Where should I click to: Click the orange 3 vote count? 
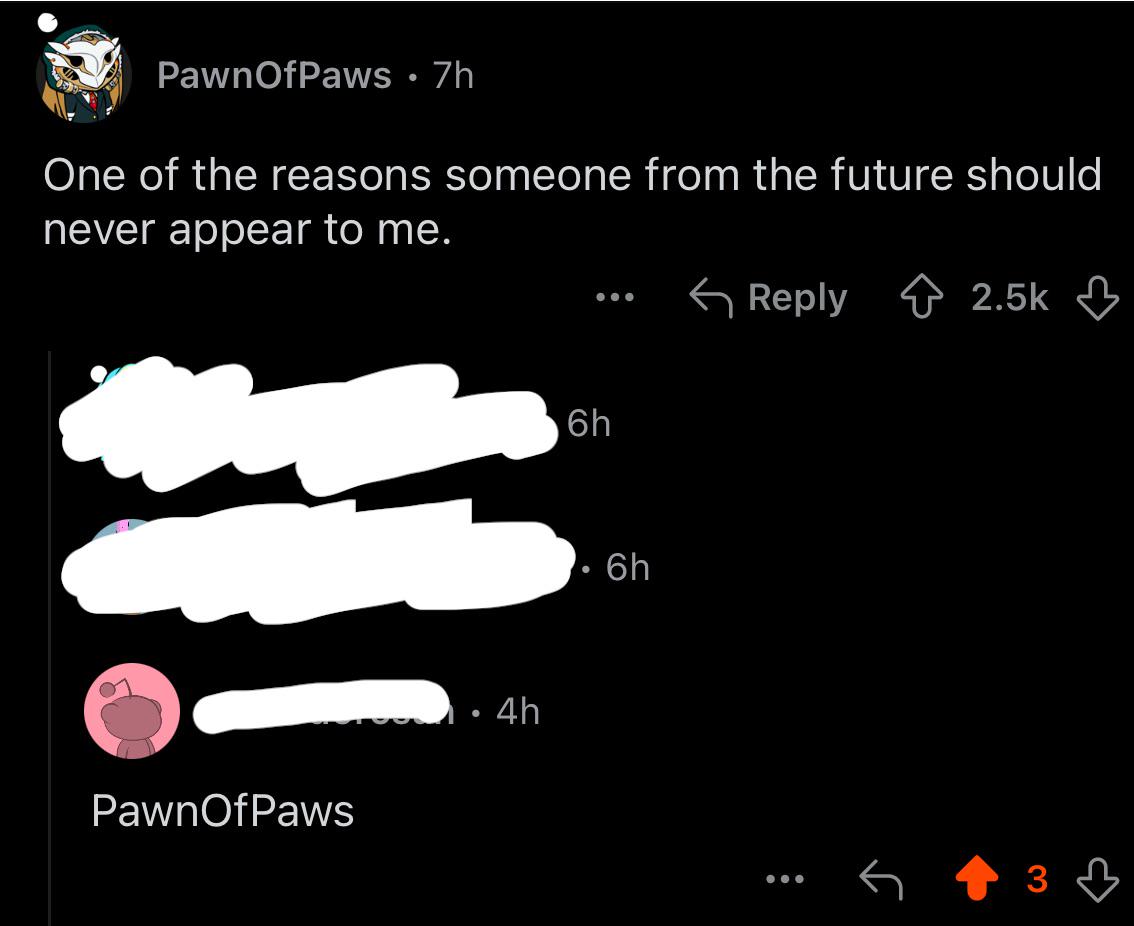(1037, 879)
